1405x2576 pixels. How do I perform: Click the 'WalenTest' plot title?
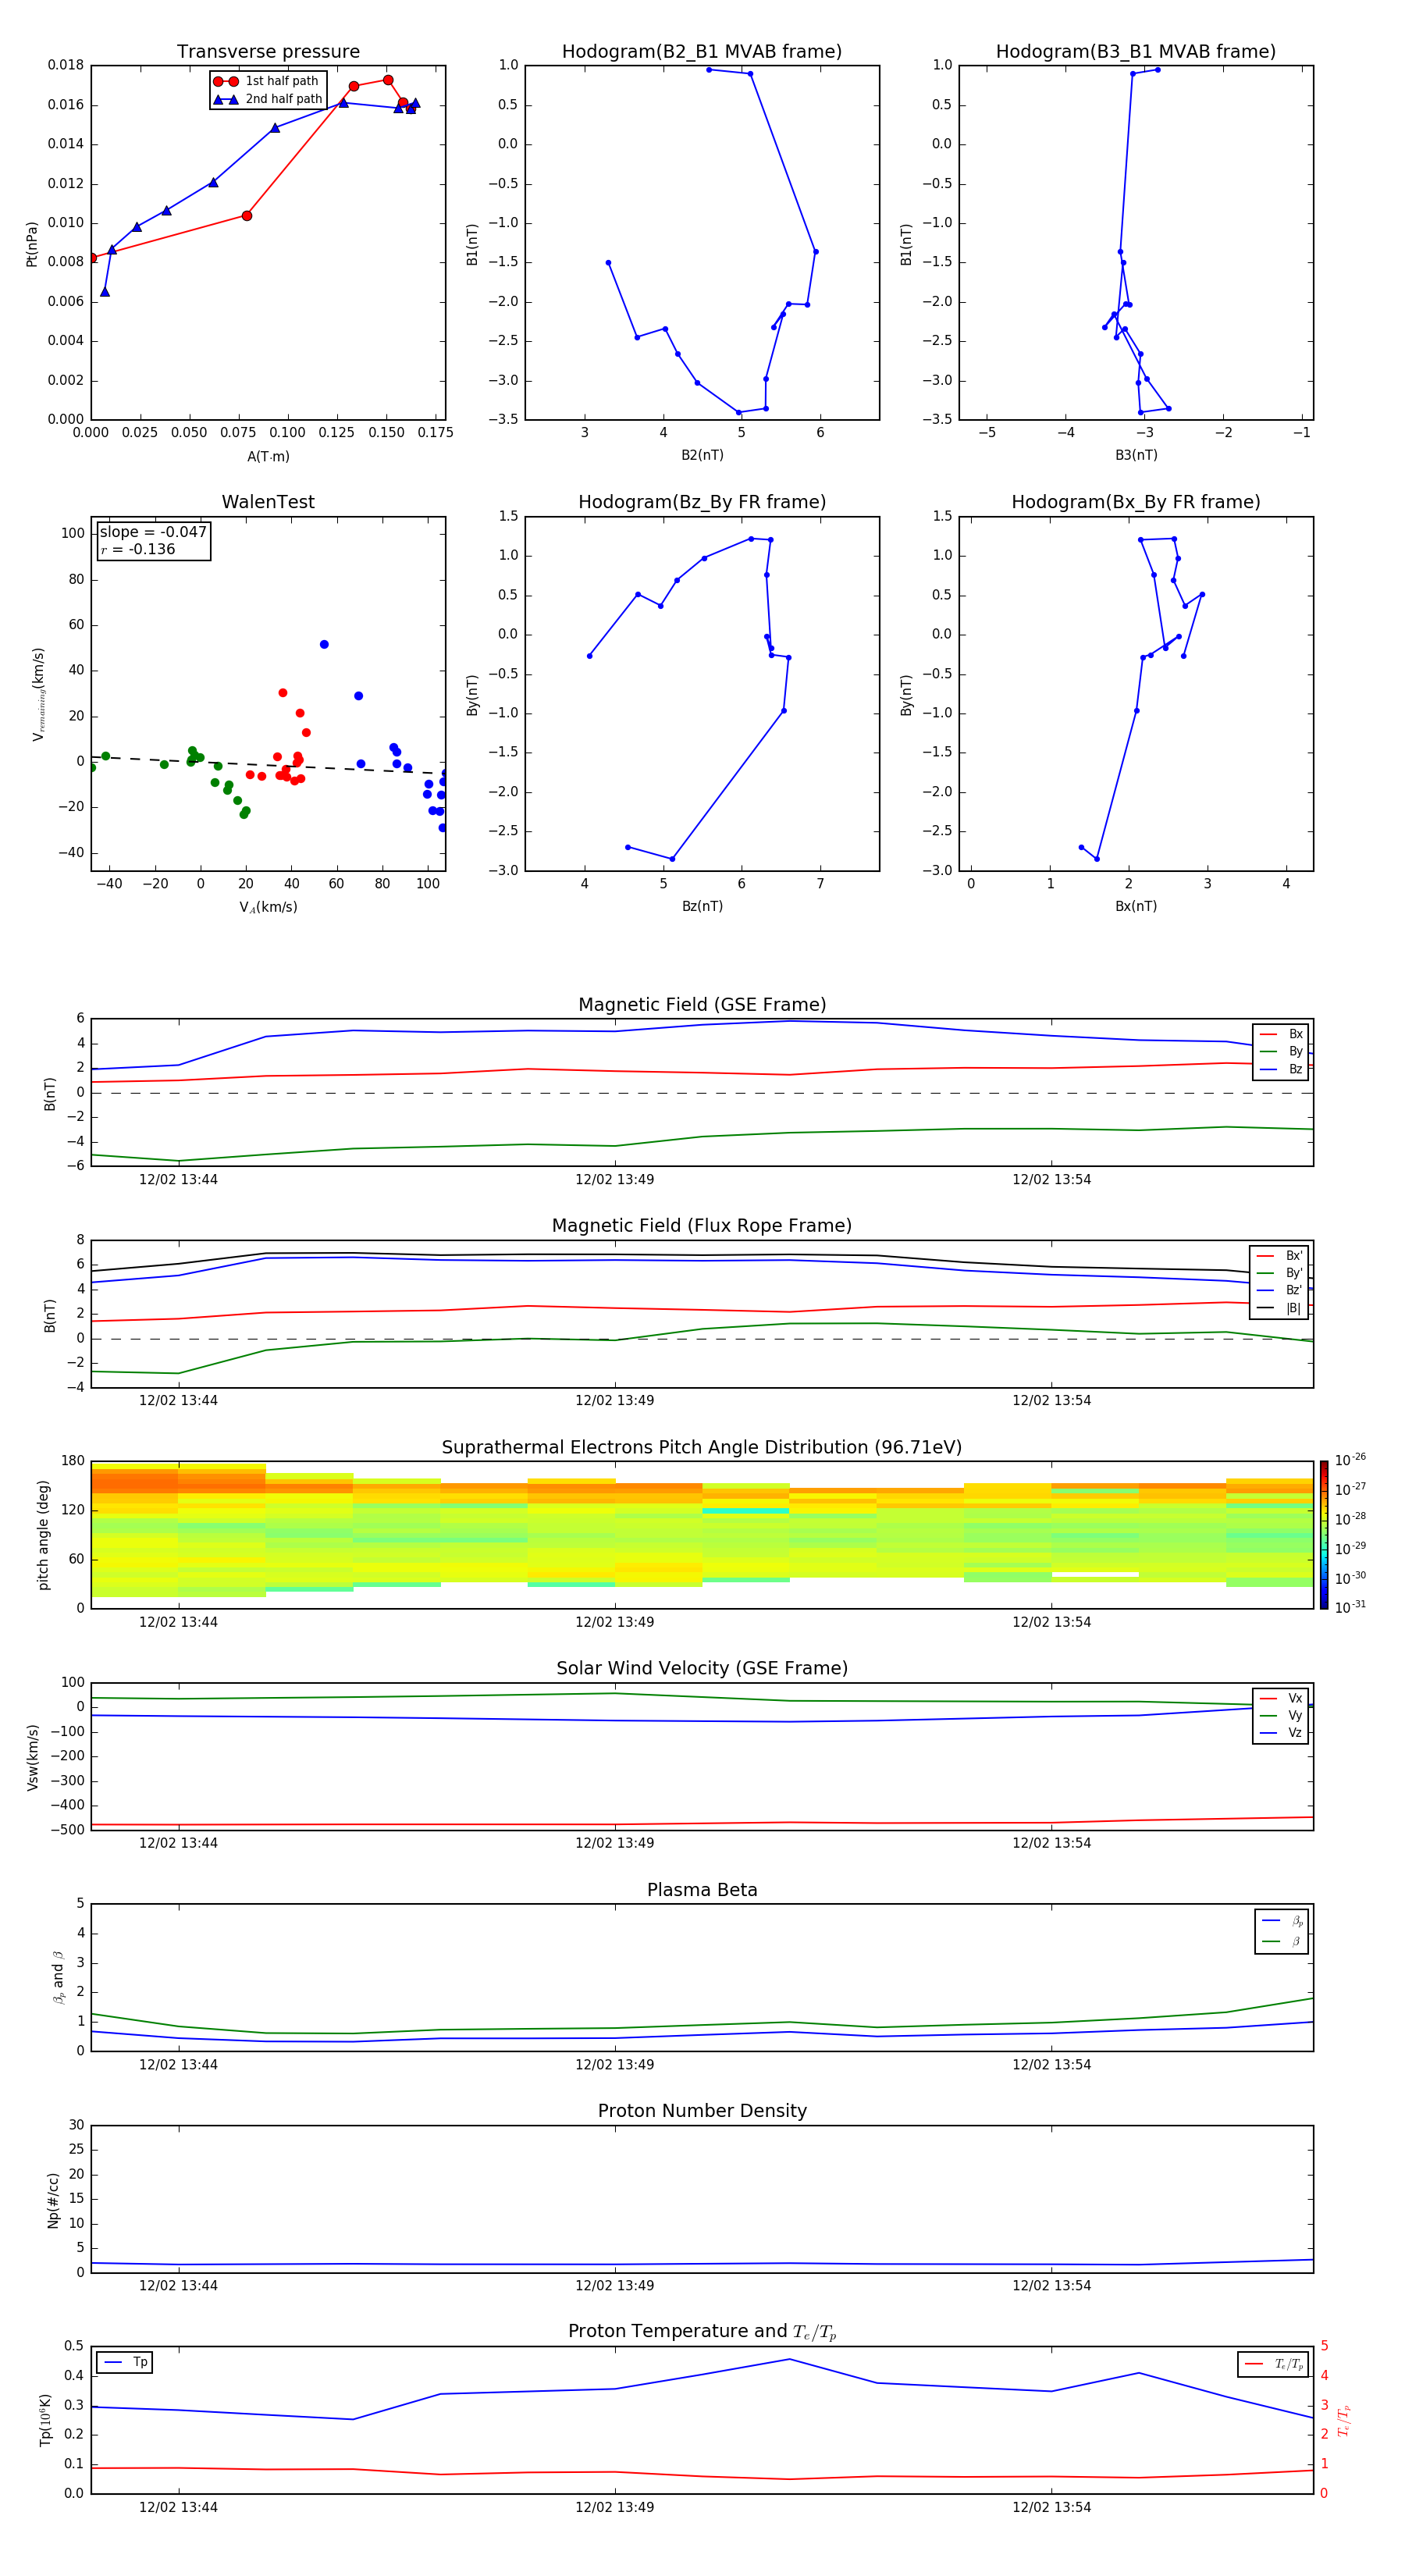point(268,502)
